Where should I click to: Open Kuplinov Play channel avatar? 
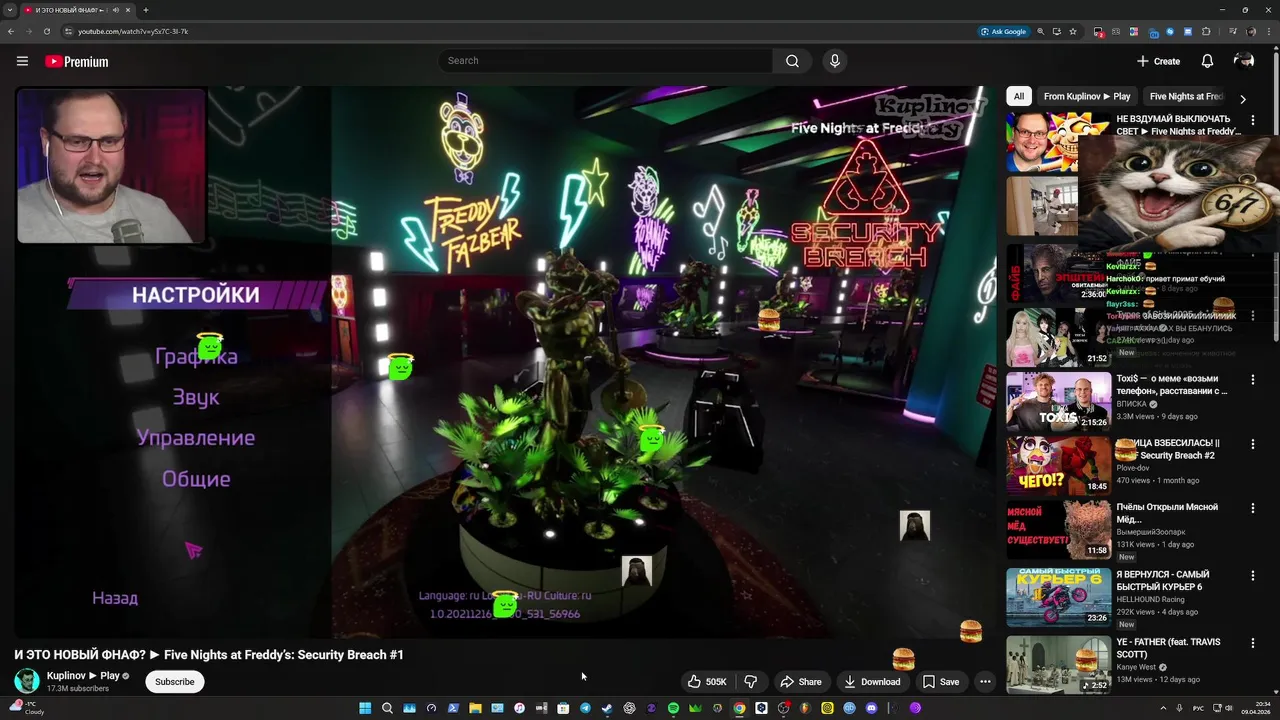click(27, 681)
